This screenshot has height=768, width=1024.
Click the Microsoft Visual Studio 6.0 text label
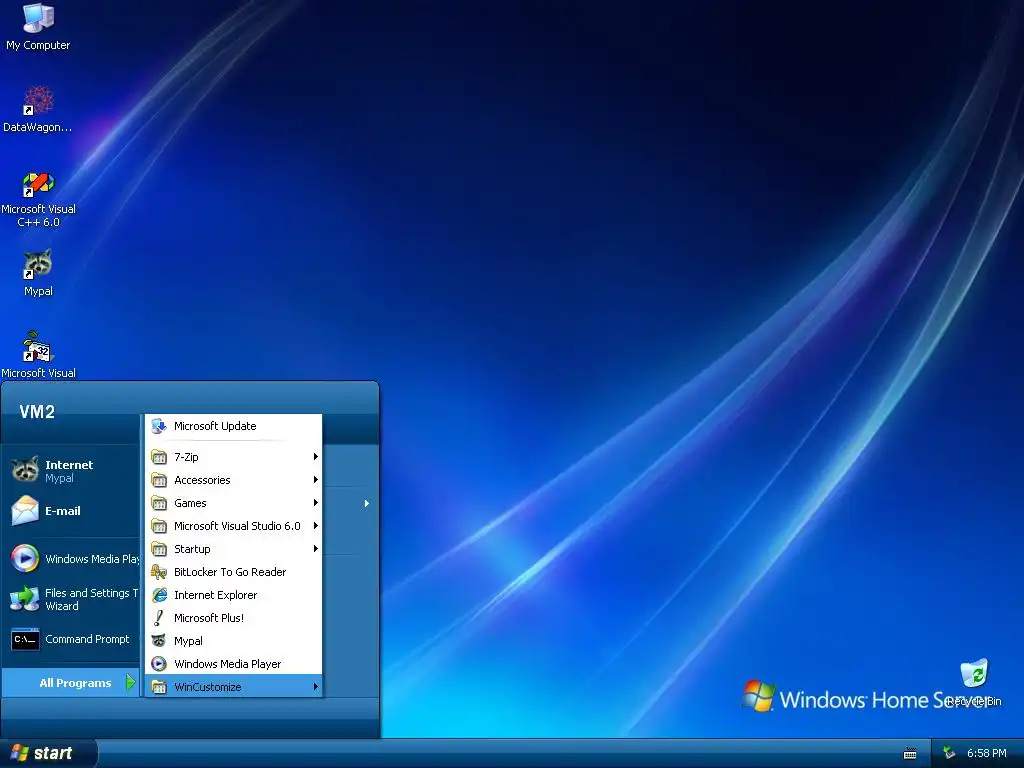click(237, 526)
